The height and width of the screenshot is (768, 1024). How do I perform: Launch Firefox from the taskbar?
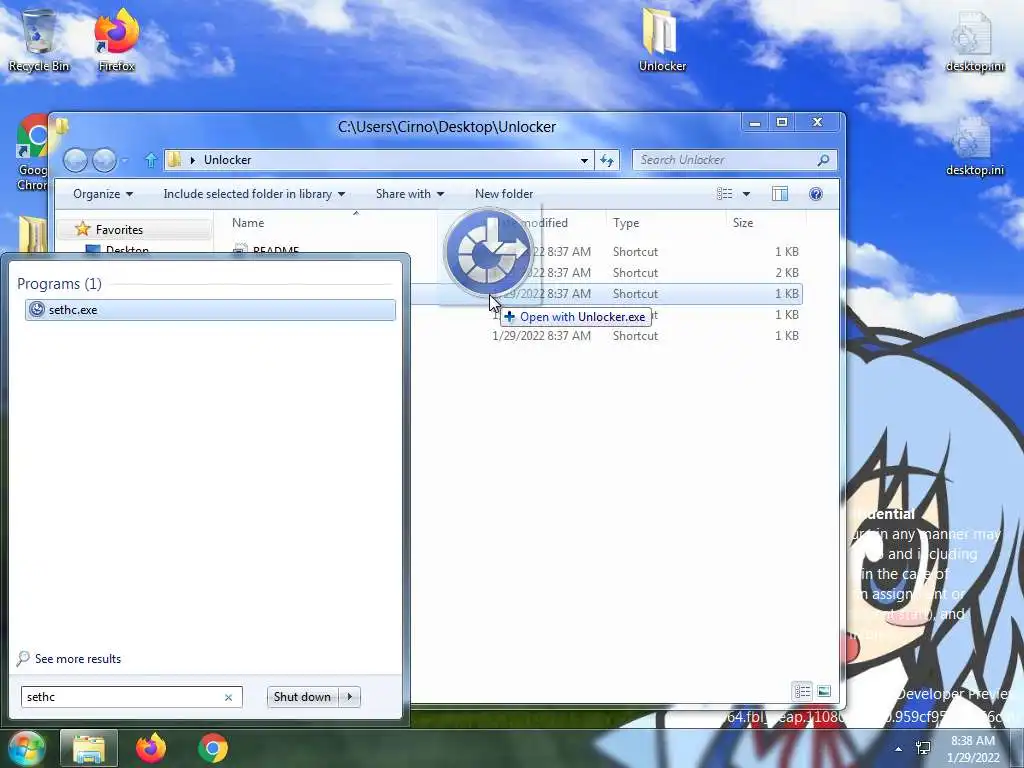click(151, 748)
